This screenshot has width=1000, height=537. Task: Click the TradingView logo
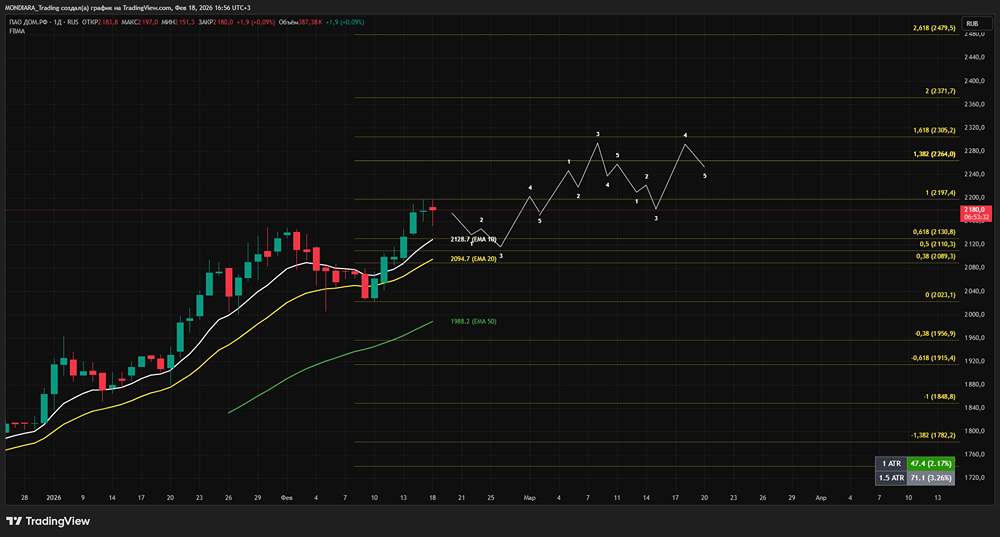48,521
